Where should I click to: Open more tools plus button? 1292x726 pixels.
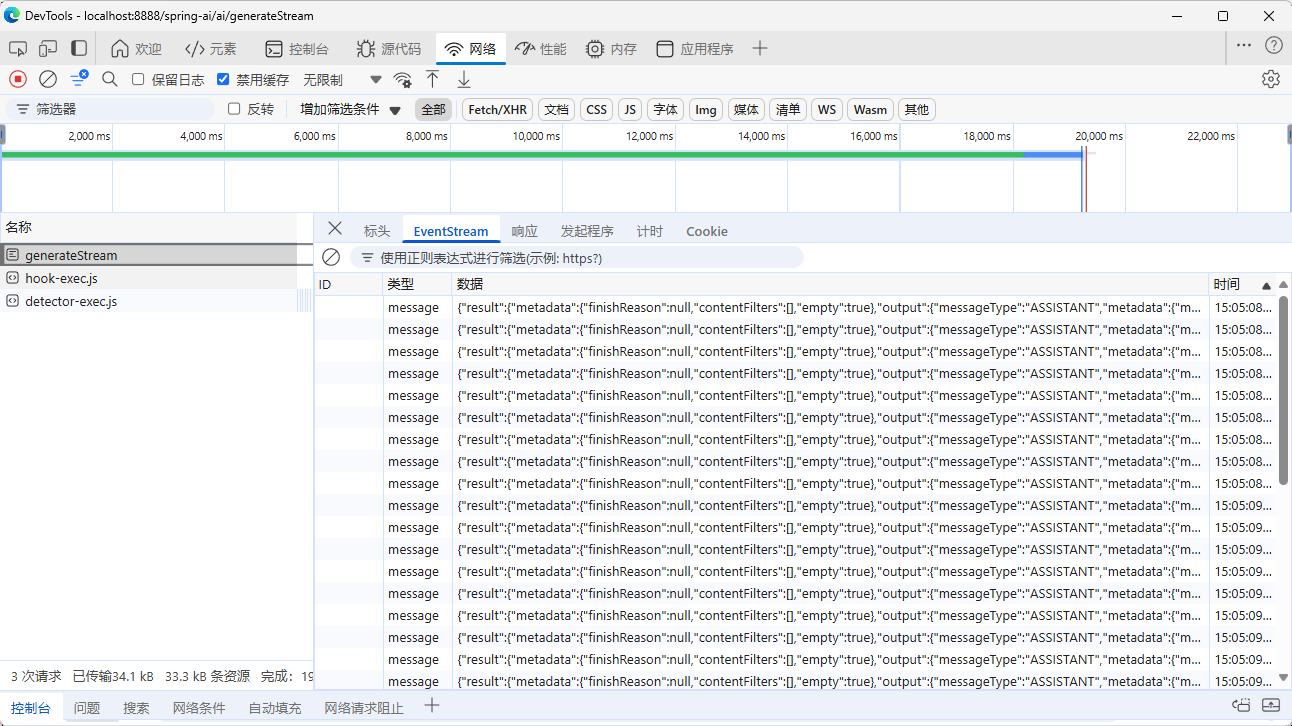pyautogui.click(x=760, y=48)
